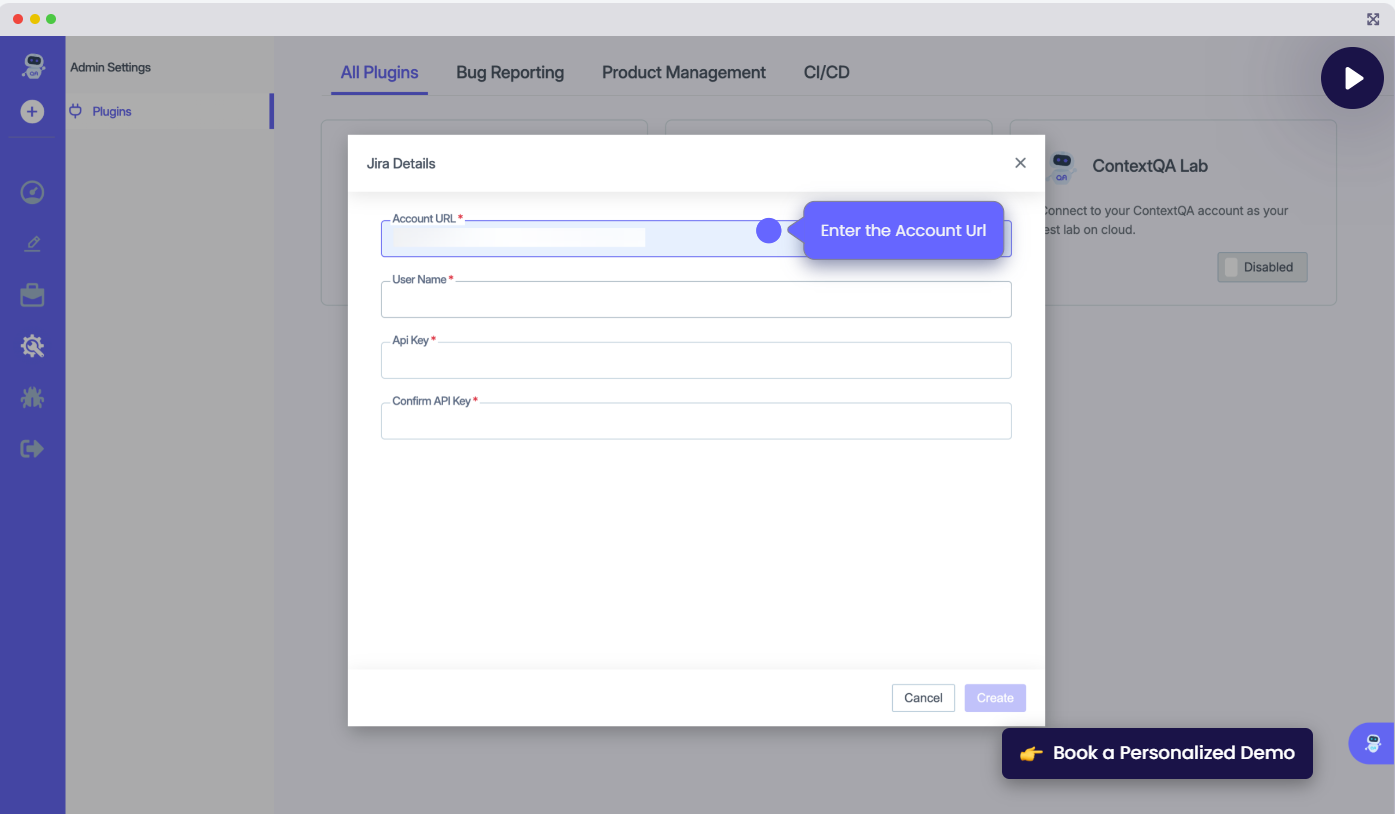This screenshot has height=814, width=1395.
Task: Click the ContextQA robot logo in sidebar
Action: (x=33, y=66)
